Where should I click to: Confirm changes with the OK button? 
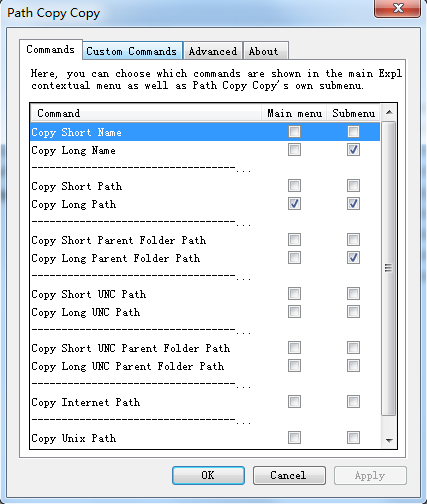[x=208, y=475]
